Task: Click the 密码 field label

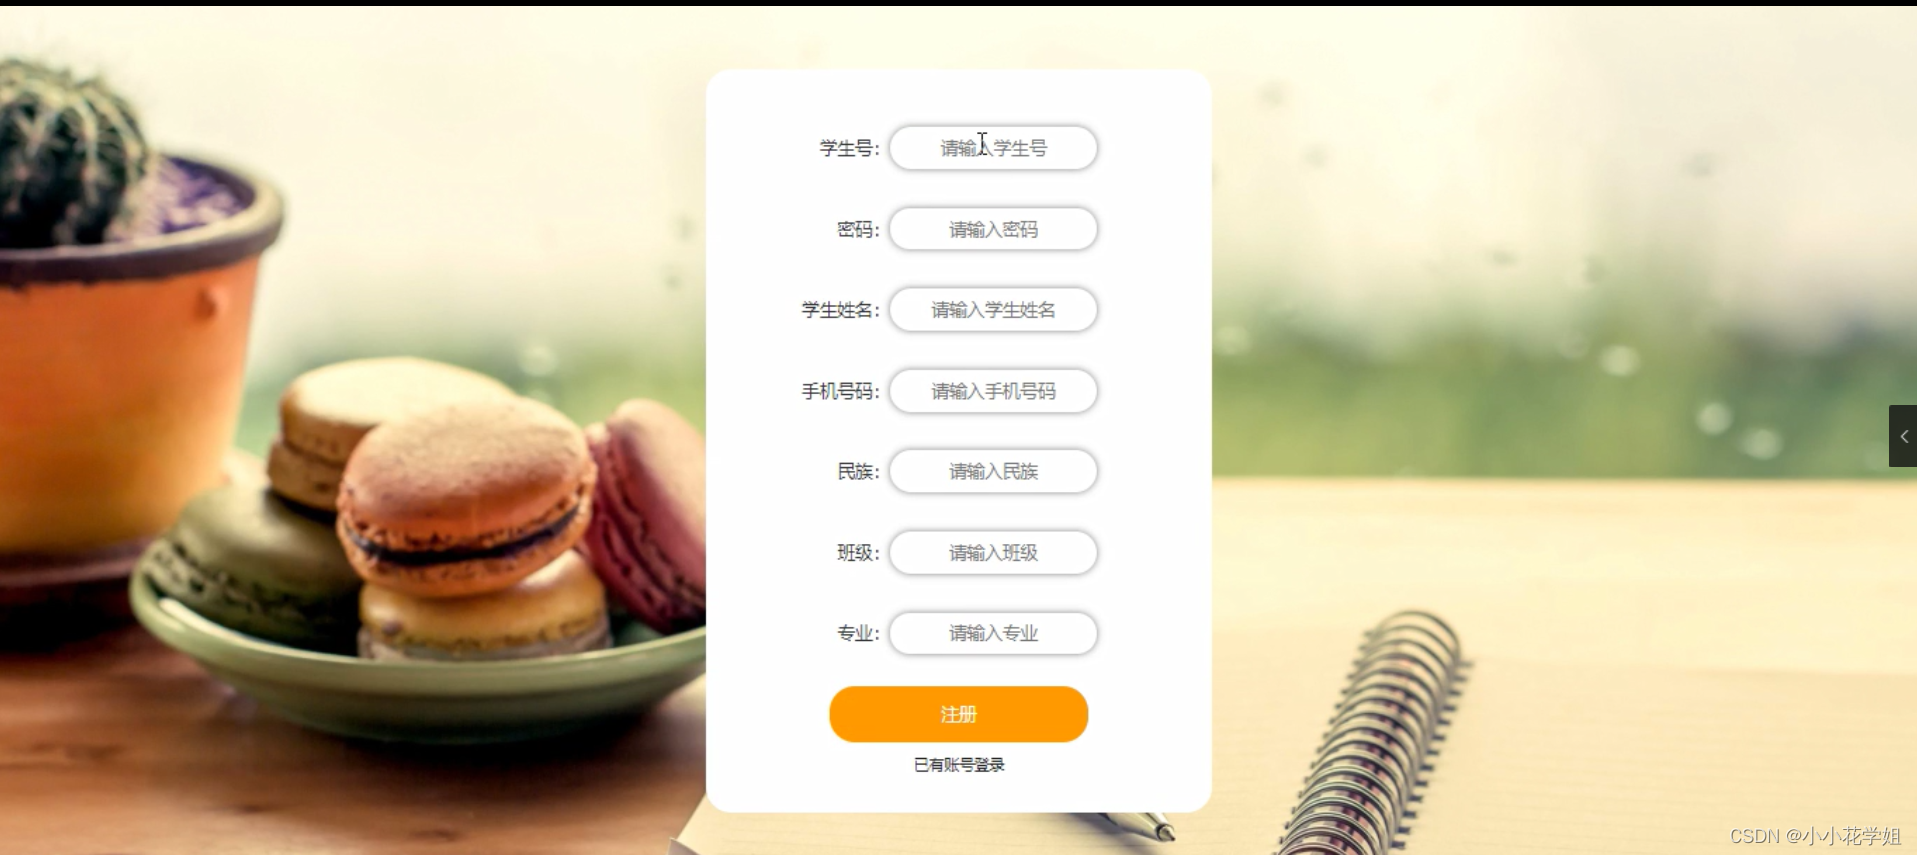Action: point(858,230)
